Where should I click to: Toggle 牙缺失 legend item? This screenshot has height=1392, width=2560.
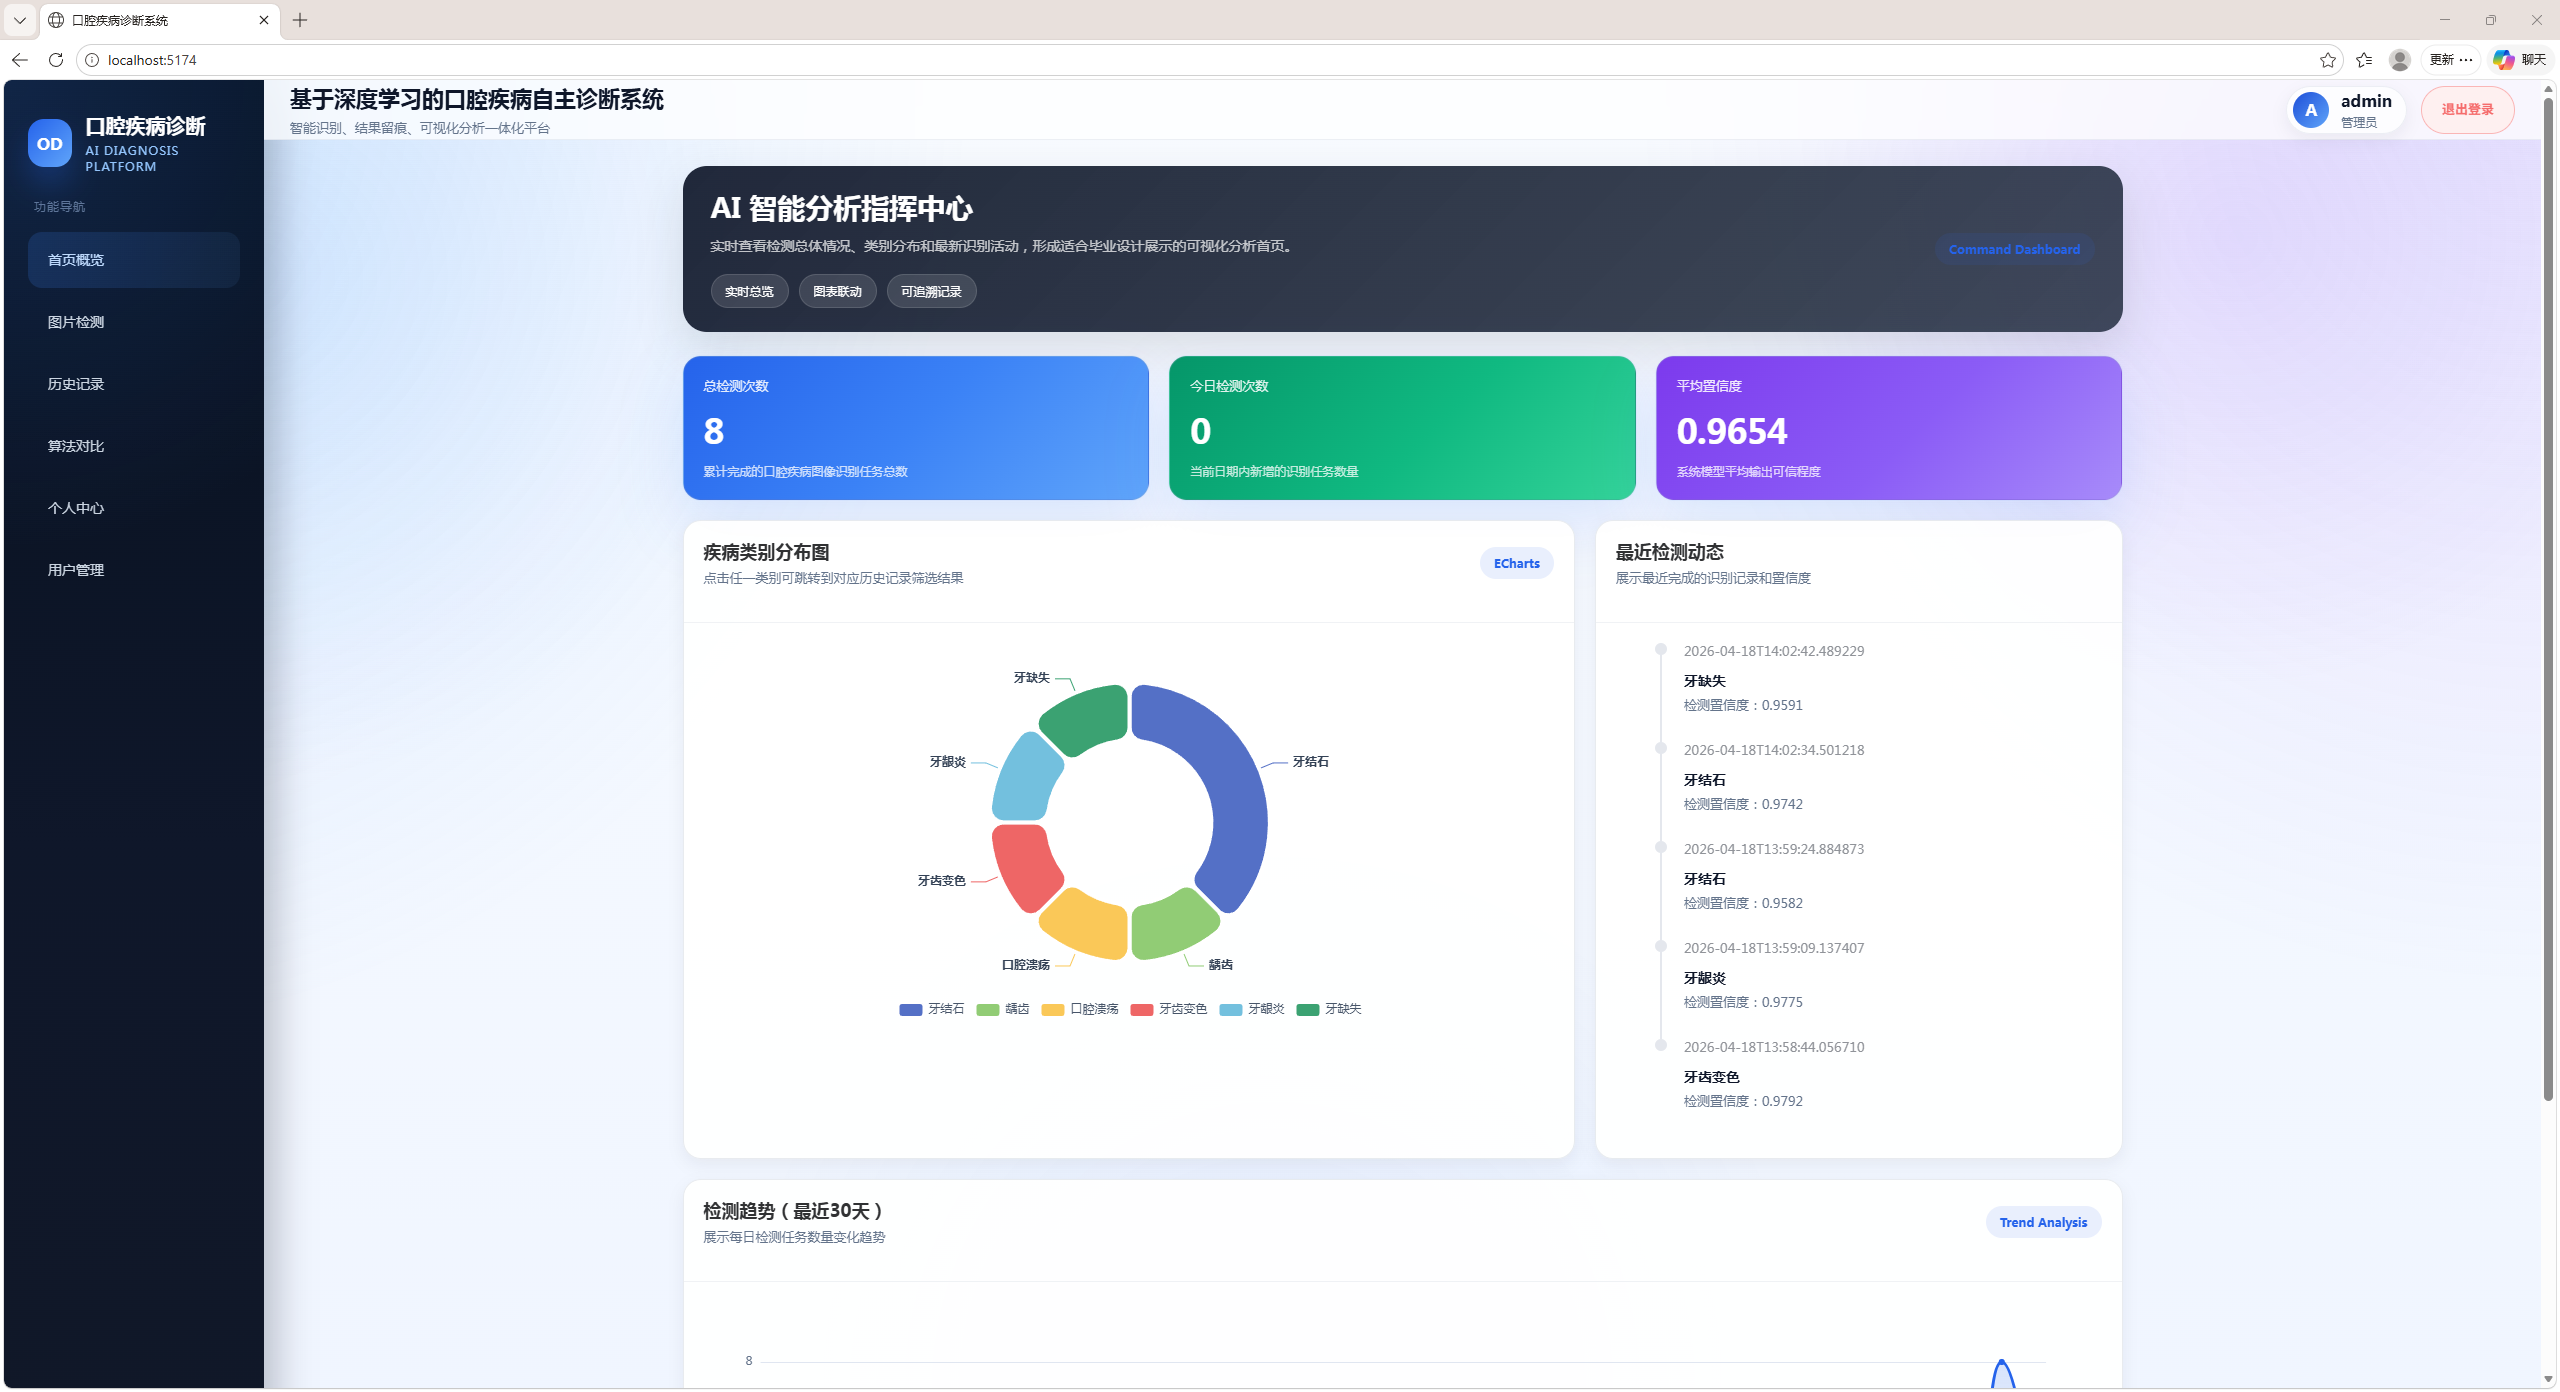coord(1329,1009)
